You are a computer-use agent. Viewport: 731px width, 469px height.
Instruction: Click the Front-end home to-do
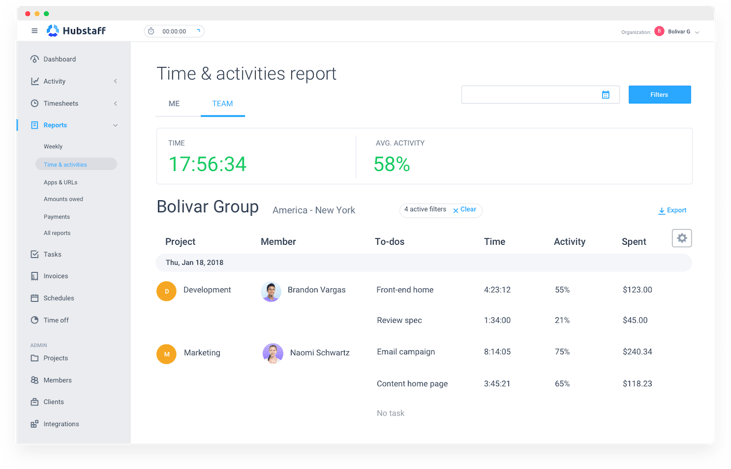(x=405, y=290)
